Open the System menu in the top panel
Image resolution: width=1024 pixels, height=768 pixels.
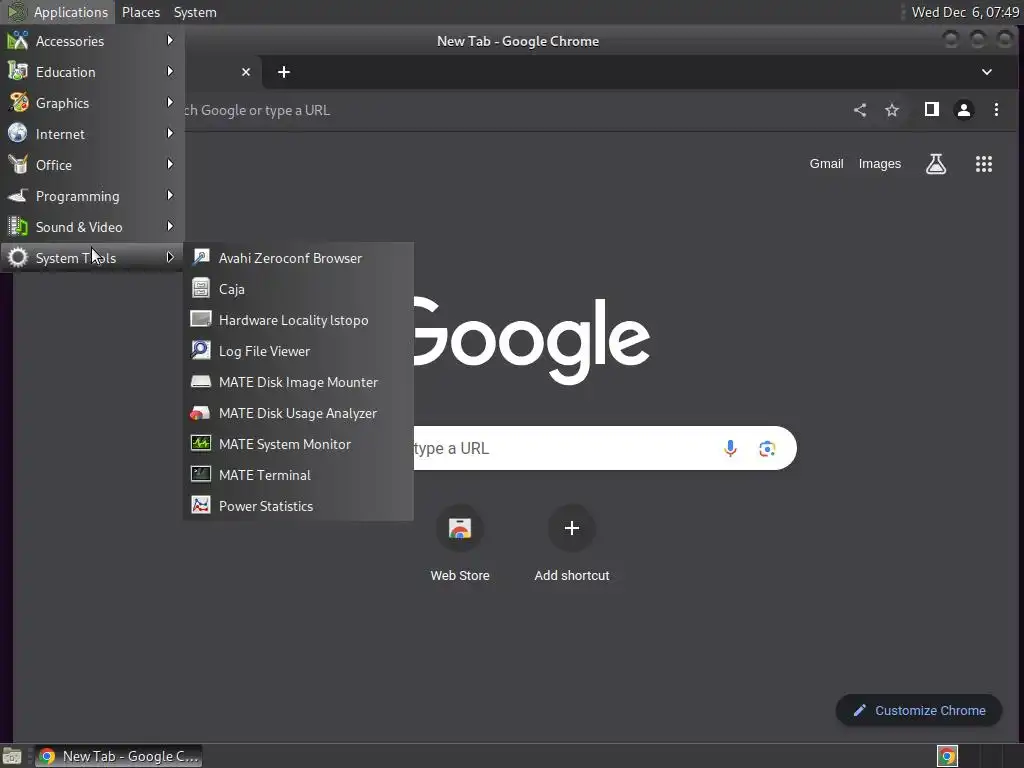[x=195, y=12]
